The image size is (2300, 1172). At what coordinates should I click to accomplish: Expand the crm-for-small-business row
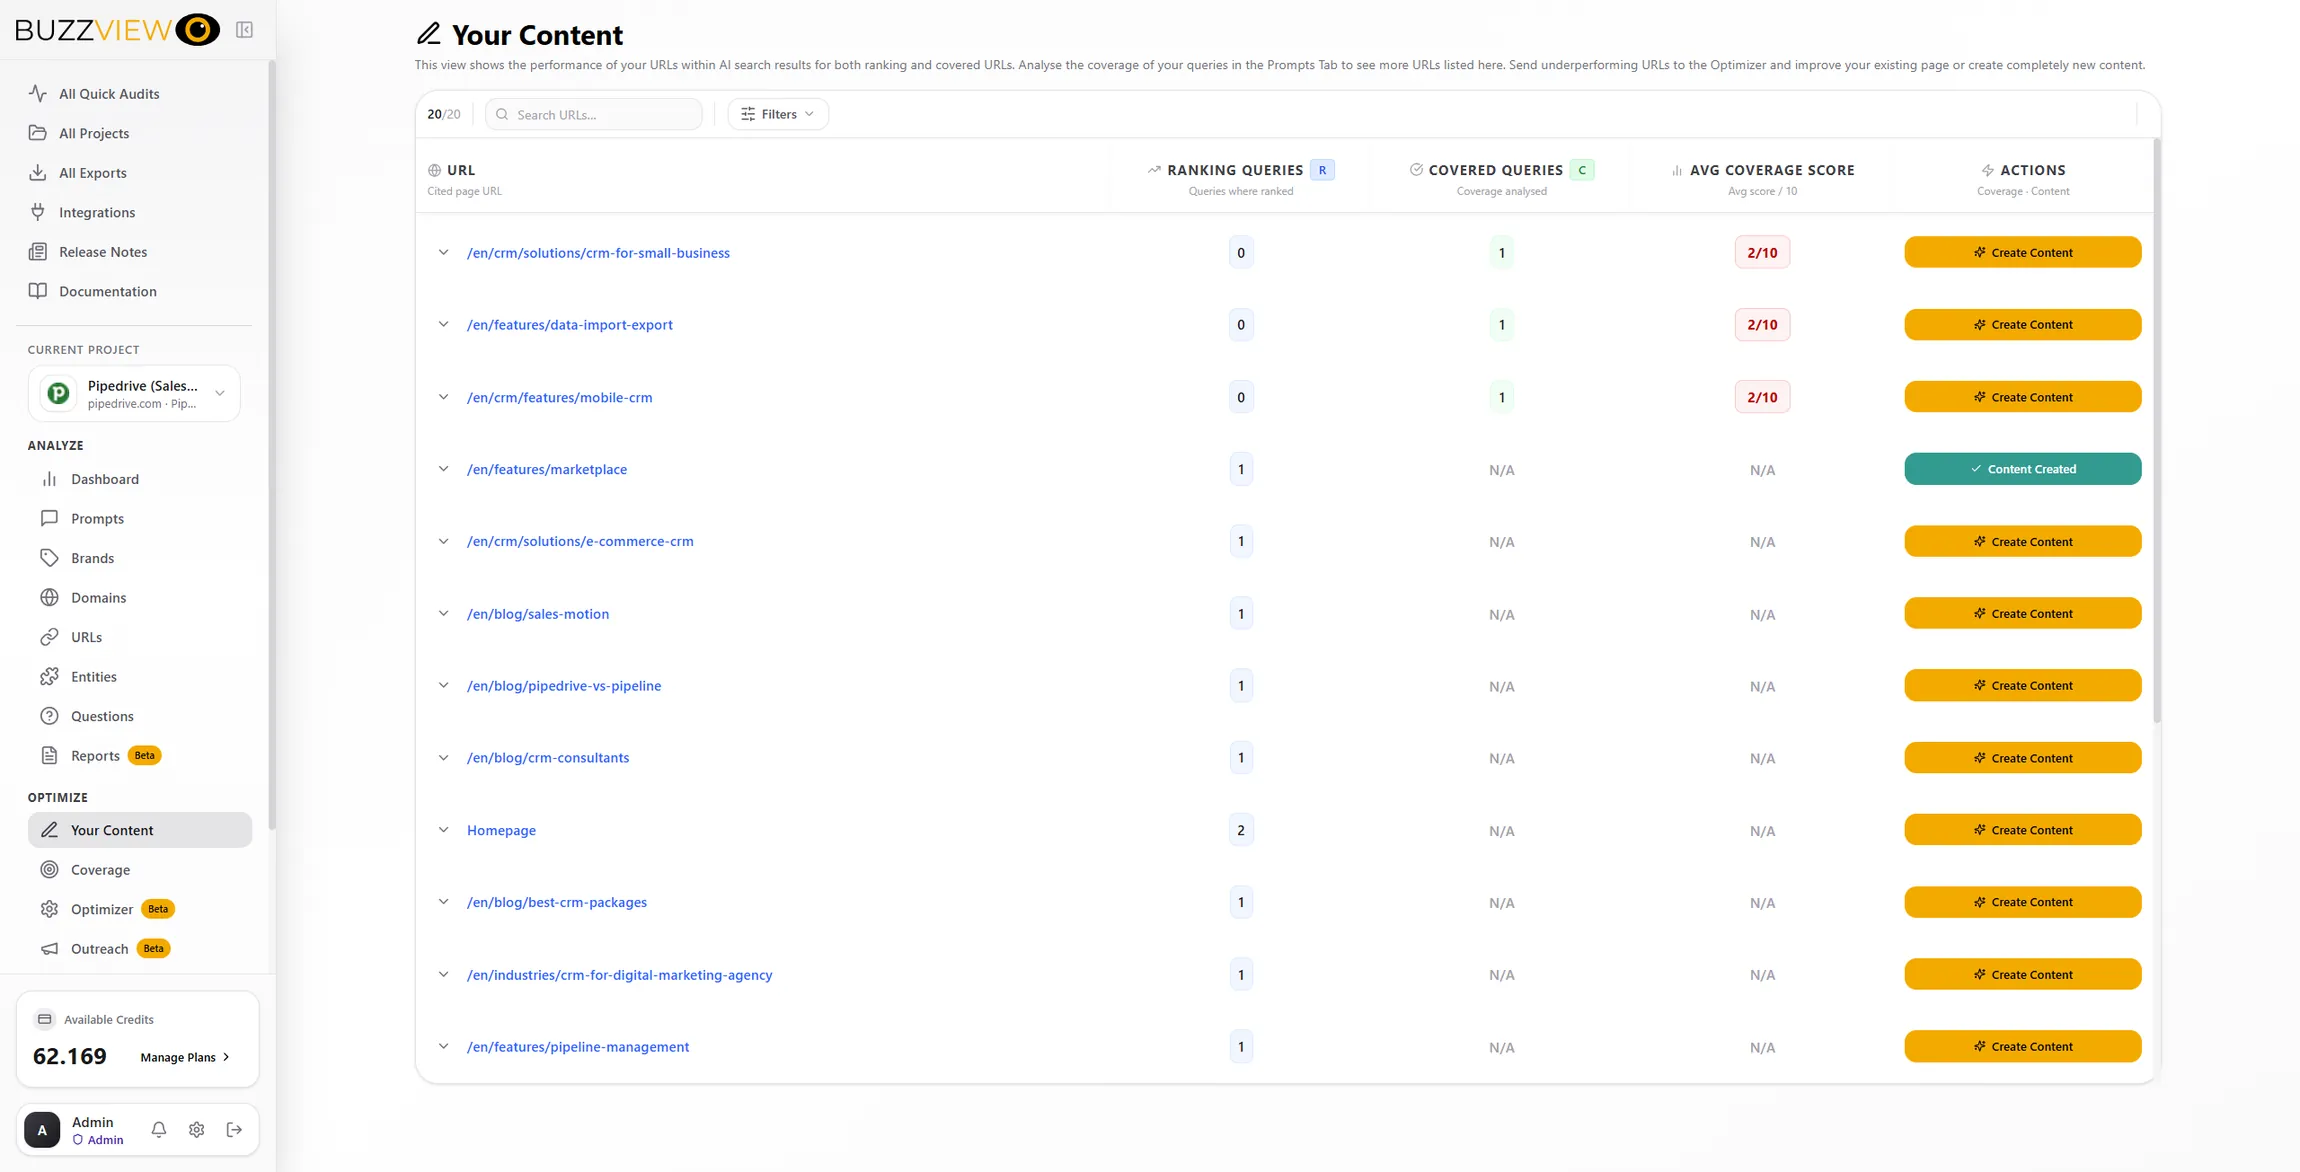(x=443, y=253)
